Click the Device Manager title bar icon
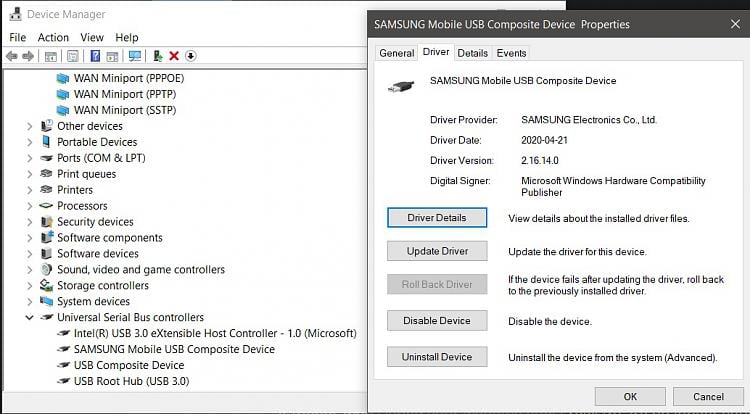 point(15,14)
